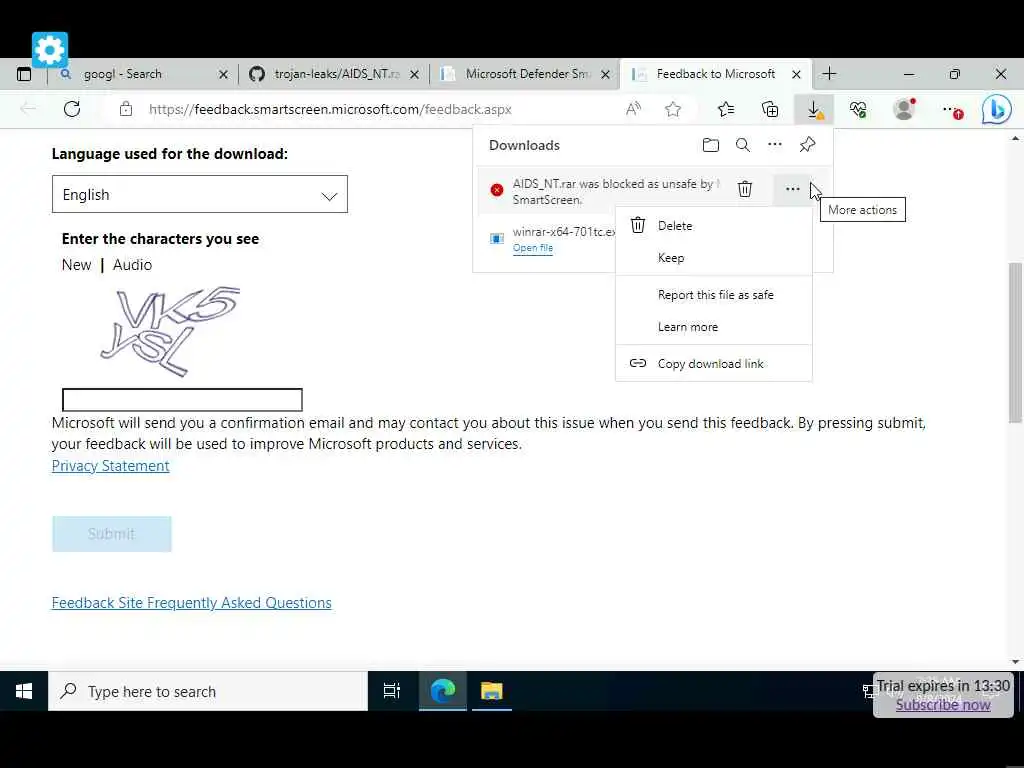
Task: Delete AIDS_NT.rar with trash icon
Action: tap(744, 189)
